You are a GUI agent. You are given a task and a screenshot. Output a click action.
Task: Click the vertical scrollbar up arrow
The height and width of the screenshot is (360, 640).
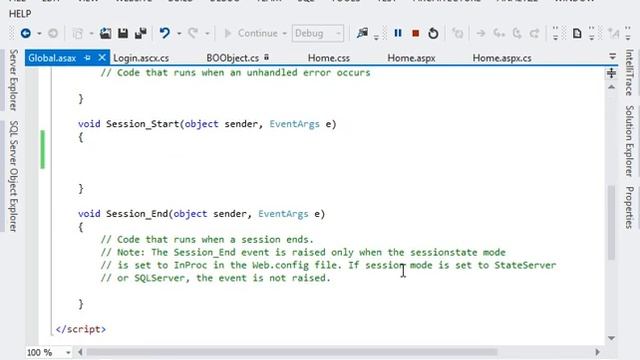pyautogui.click(x=611, y=87)
